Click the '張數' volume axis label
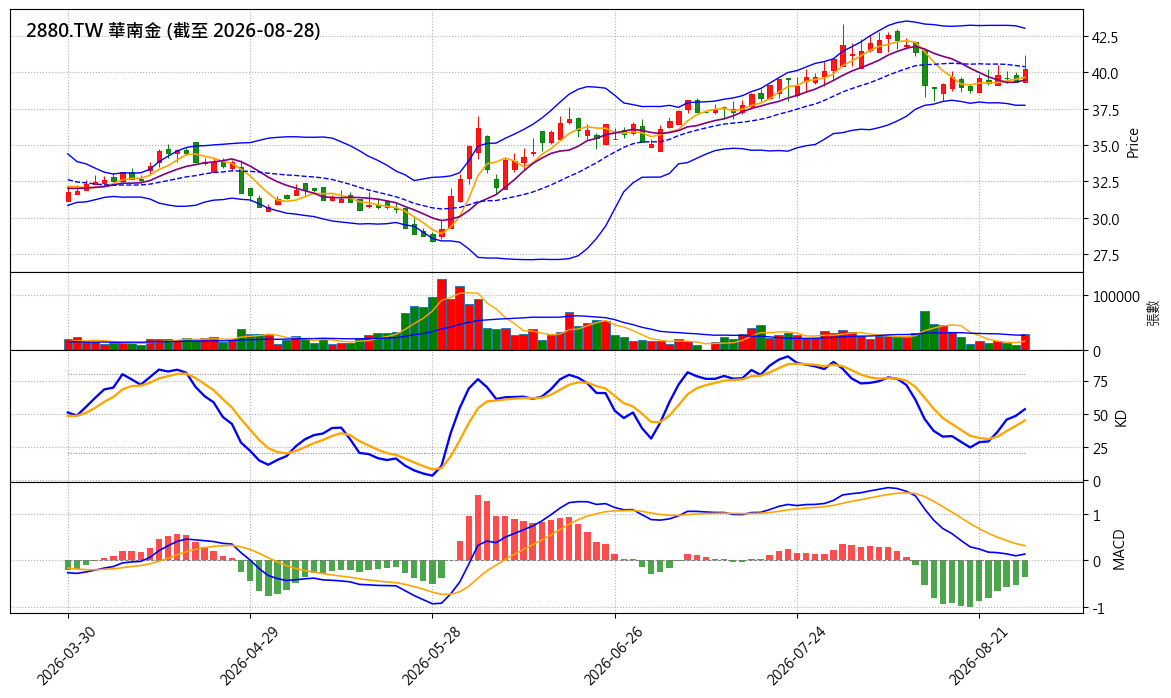 (x=1154, y=312)
